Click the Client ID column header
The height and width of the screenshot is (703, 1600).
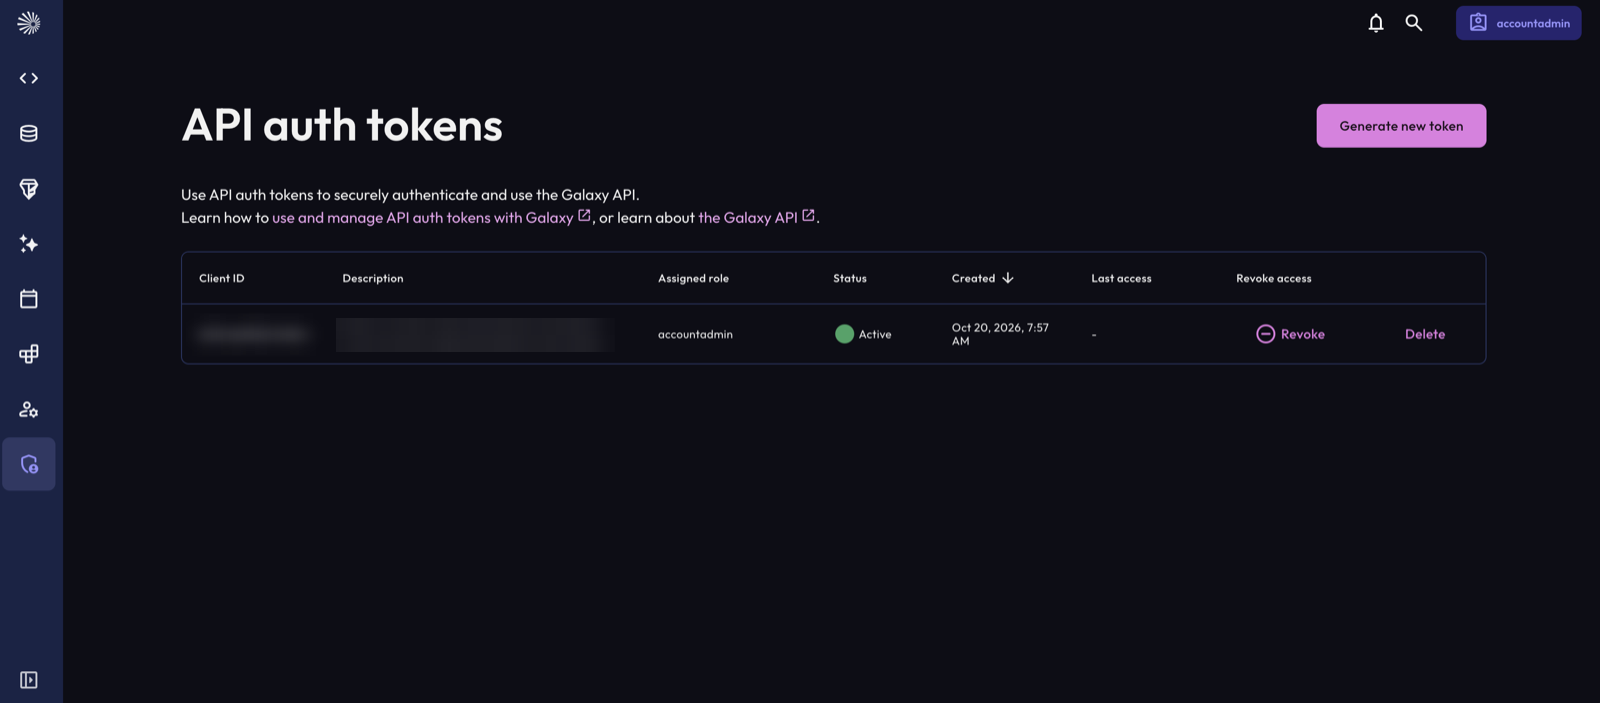(x=222, y=278)
